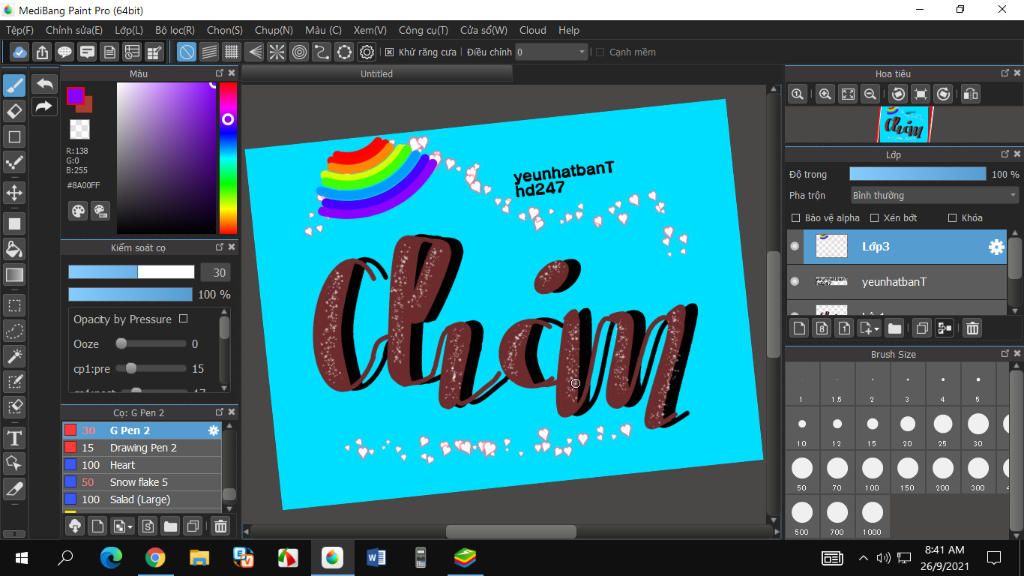Click the purple foreground color swatch
Screen dimensions: 1024x576
point(75,97)
